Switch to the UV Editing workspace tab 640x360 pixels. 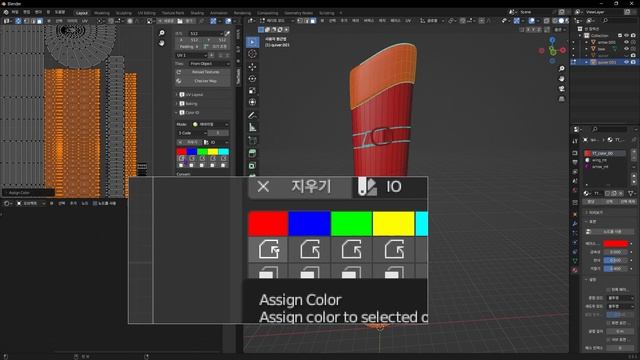click(x=147, y=13)
